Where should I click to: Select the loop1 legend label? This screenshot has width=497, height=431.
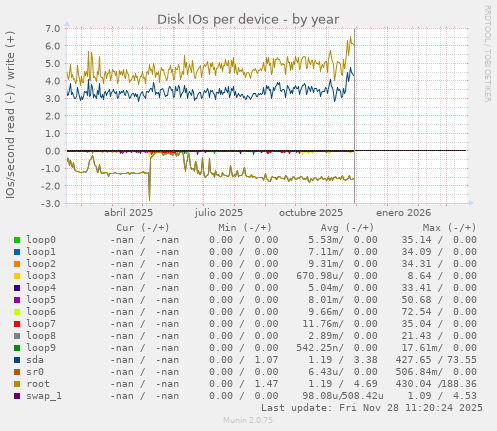pos(41,252)
